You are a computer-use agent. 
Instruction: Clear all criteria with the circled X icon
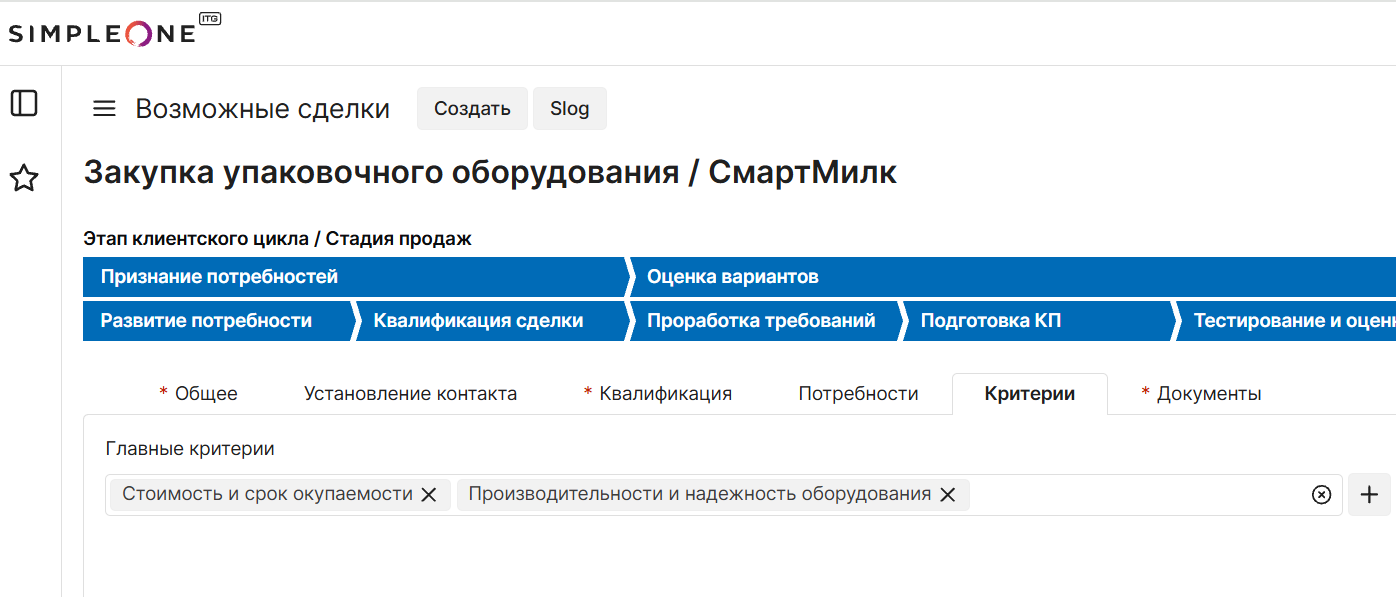pos(1322,495)
